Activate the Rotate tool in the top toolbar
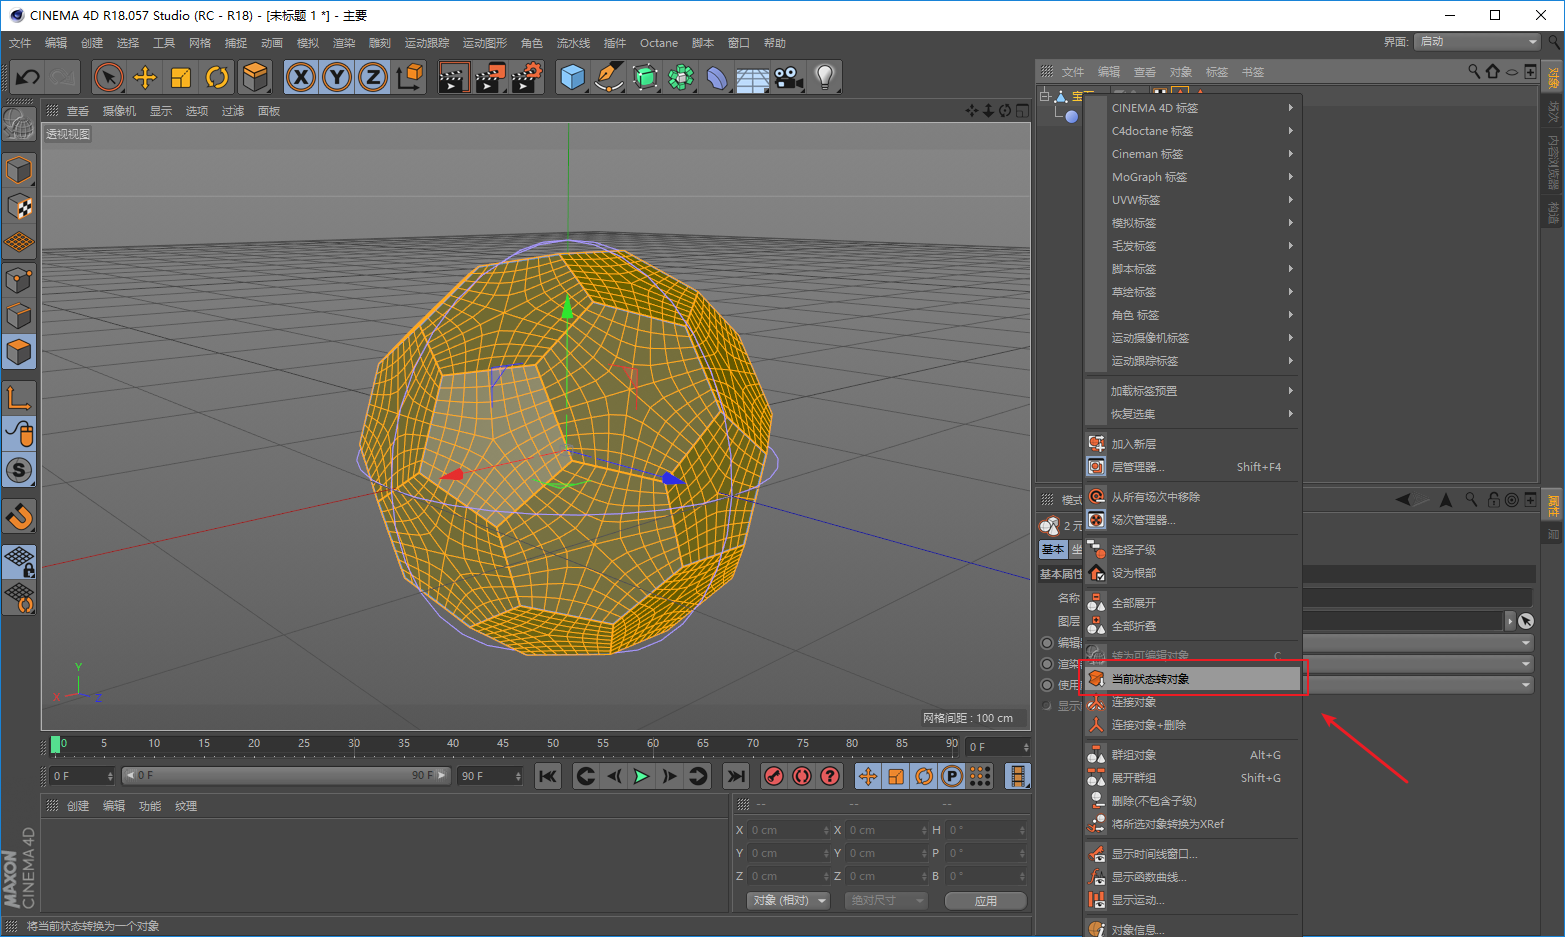 217,77
